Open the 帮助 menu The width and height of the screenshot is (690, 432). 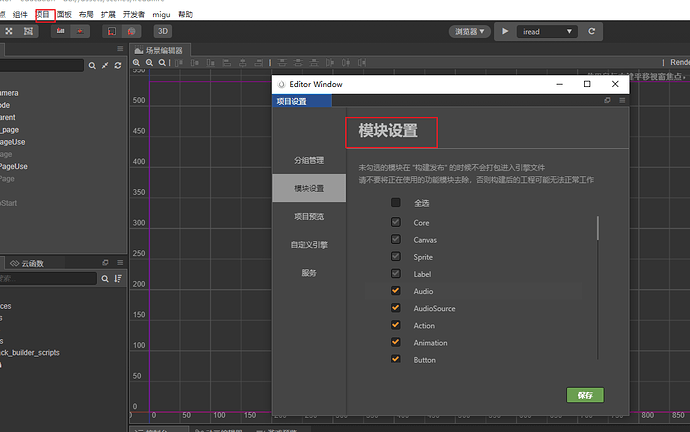[x=186, y=15]
